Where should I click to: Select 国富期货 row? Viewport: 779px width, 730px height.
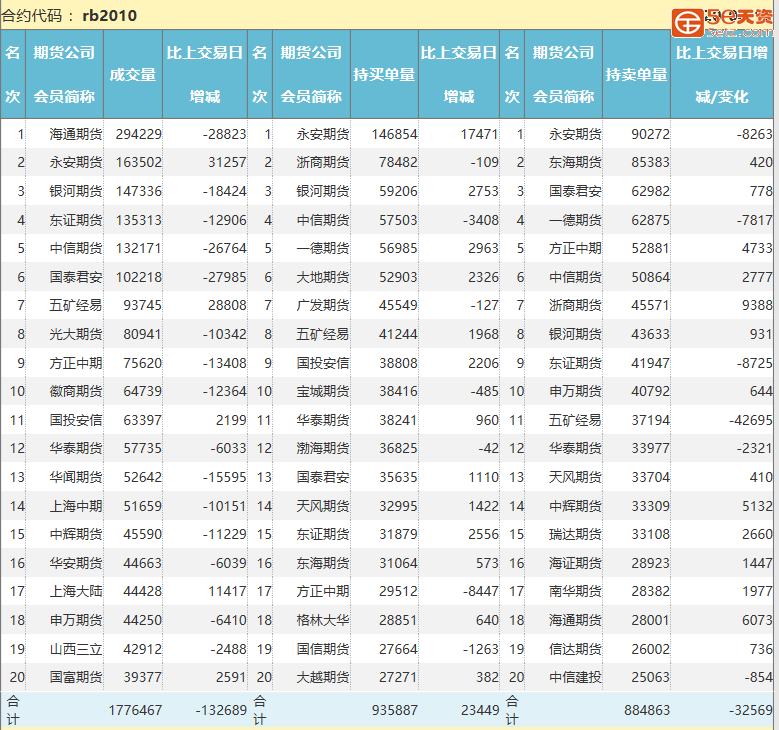coord(76,677)
